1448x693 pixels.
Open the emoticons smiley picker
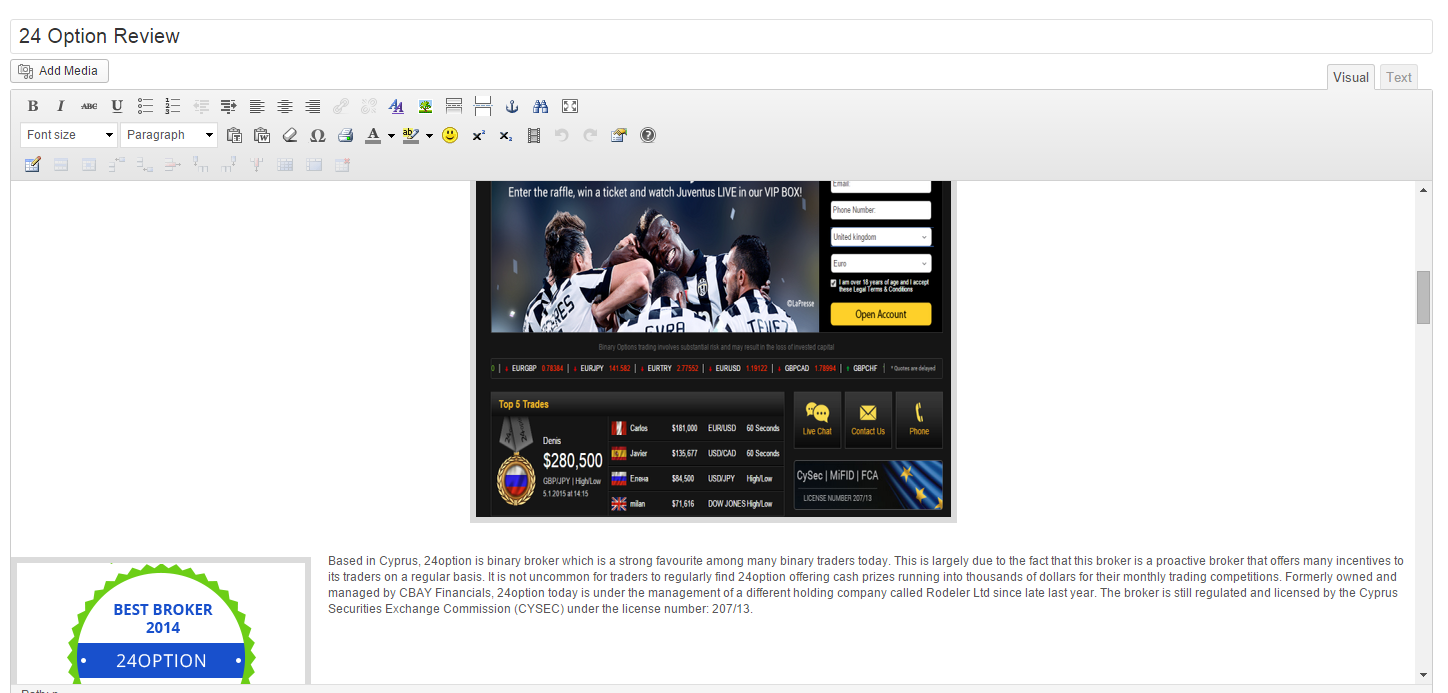pyautogui.click(x=450, y=135)
